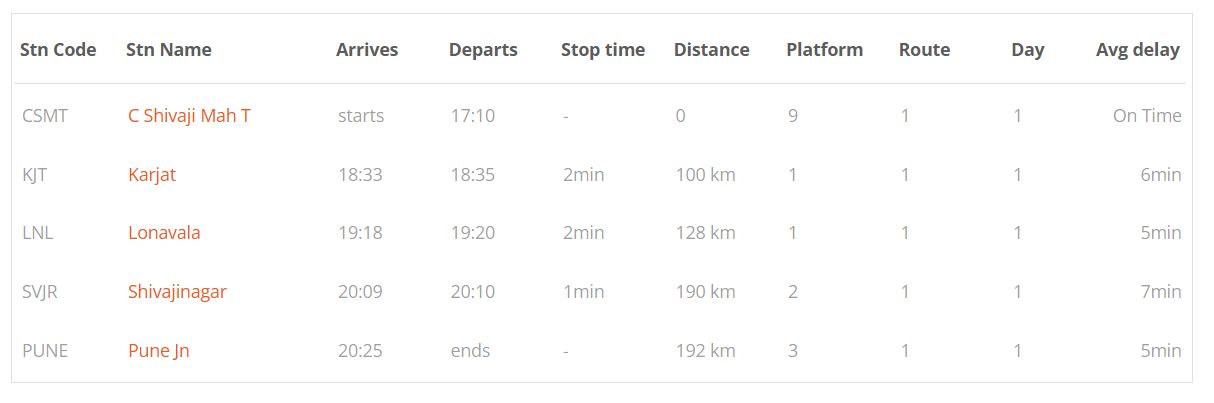Image resolution: width=1214 pixels, height=403 pixels.
Task: Click the 17:10 departure time
Action: pyautogui.click(x=473, y=116)
